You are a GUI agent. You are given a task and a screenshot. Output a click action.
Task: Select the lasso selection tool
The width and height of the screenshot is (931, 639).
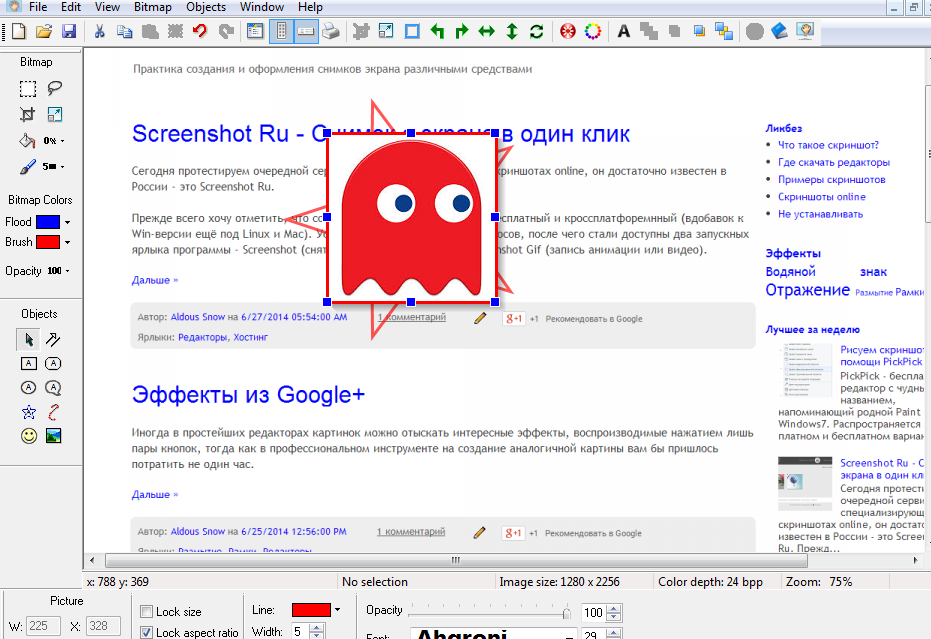(54, 88)
